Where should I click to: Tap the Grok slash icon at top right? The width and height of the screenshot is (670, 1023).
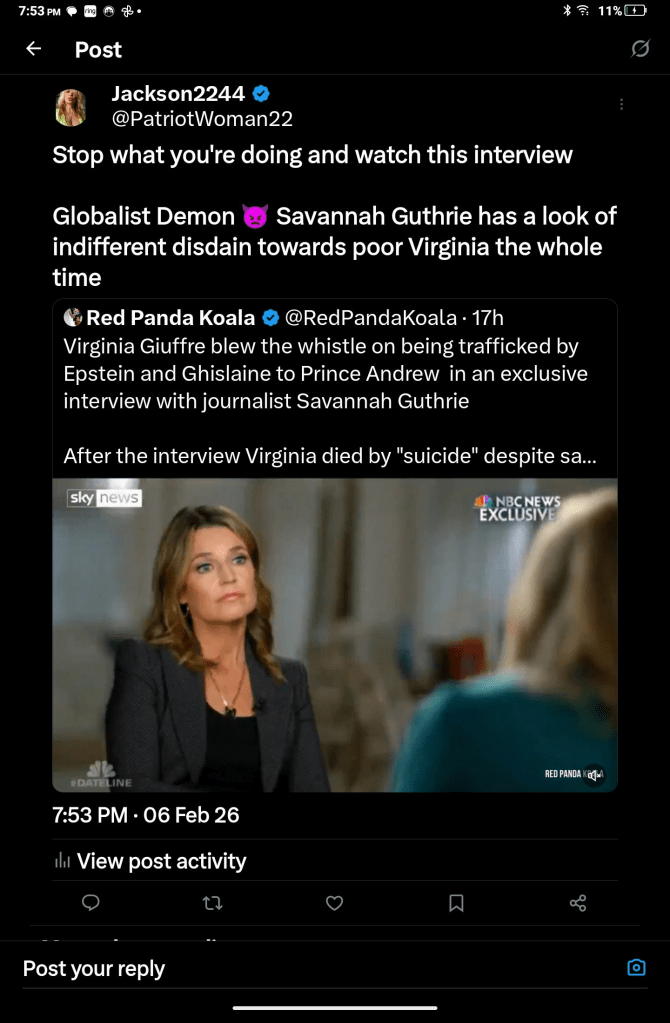[x=640, y=49]
